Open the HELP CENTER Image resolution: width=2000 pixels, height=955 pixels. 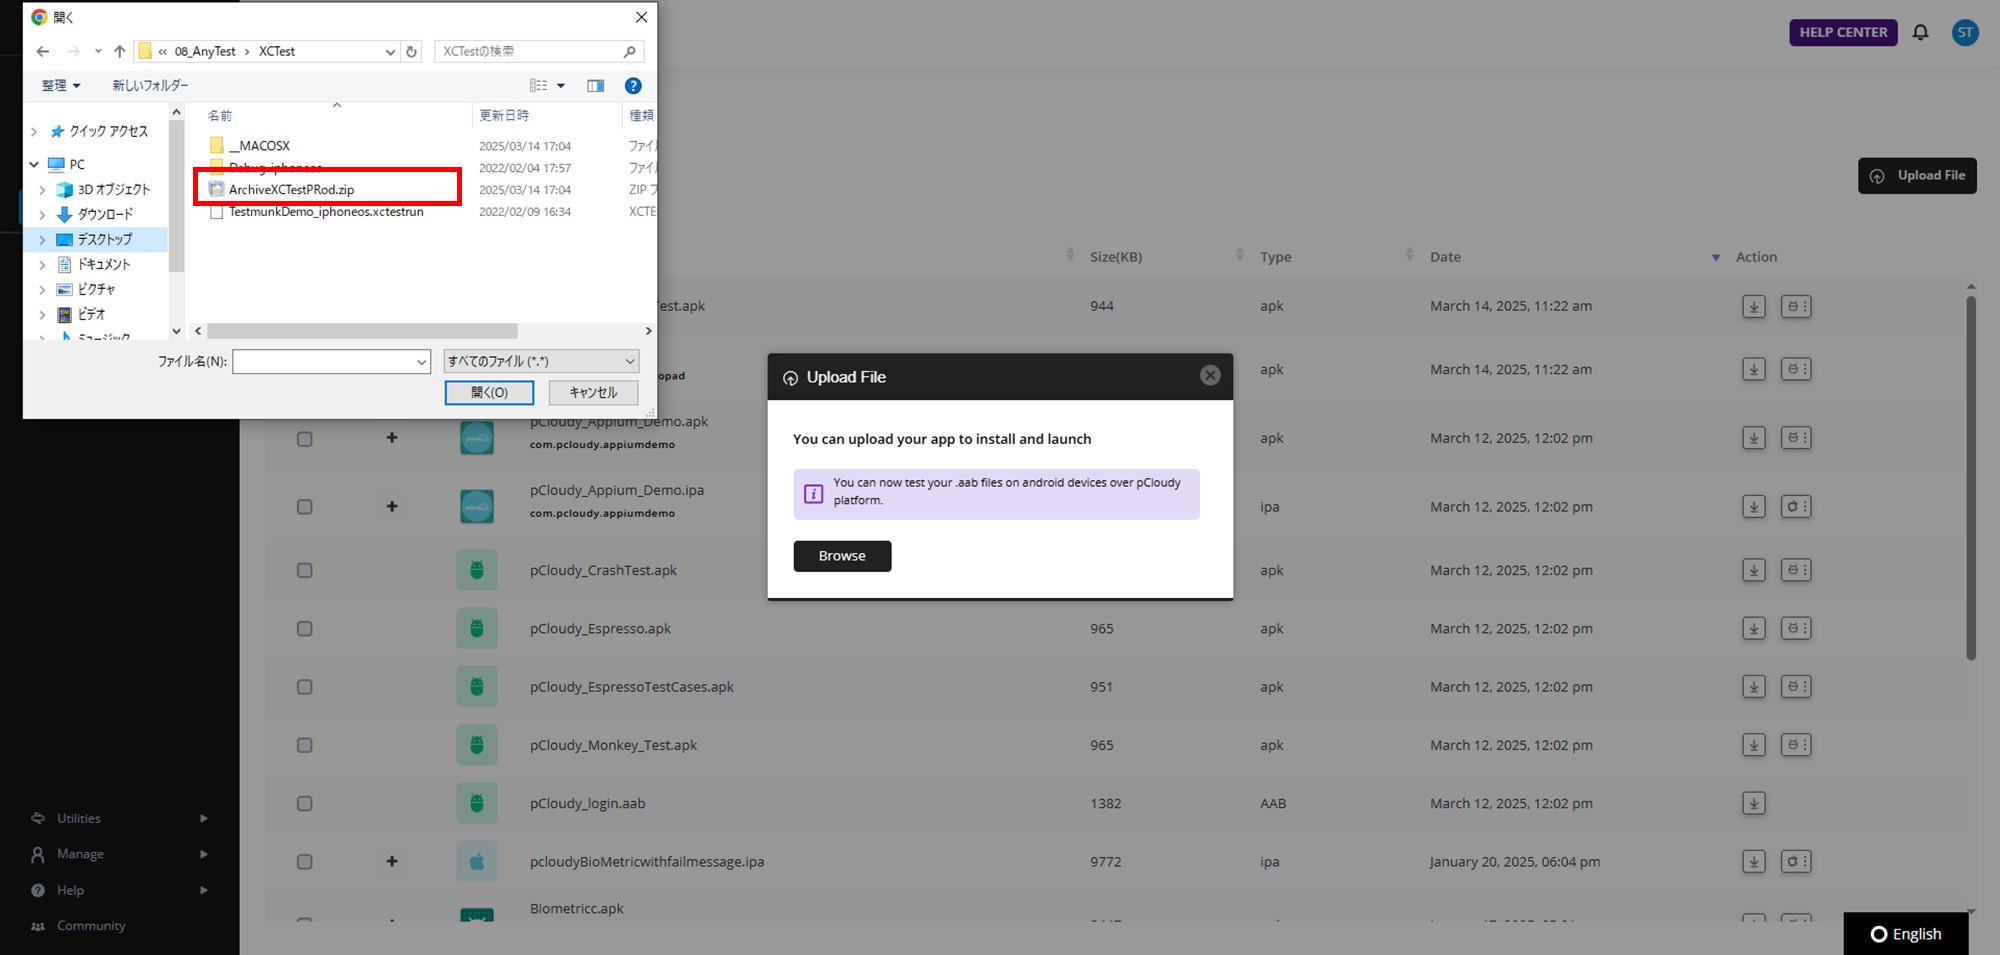tap(1843, 32)
